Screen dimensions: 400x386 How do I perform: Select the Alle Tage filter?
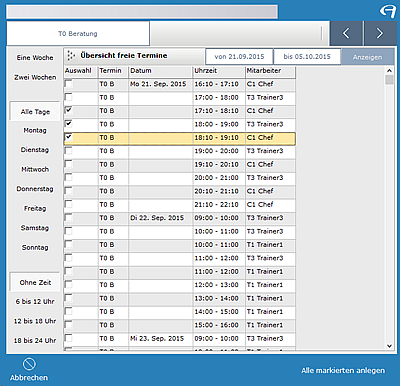pos(35,112)
